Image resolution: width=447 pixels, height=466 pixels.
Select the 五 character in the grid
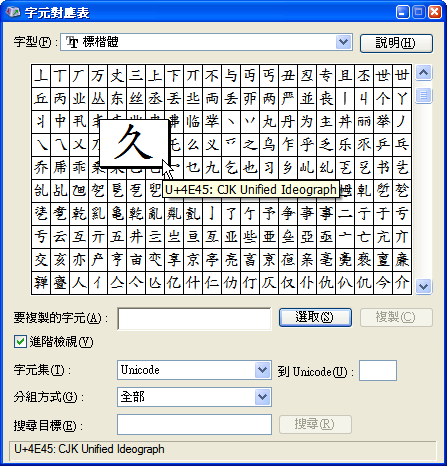coord(117,237)
